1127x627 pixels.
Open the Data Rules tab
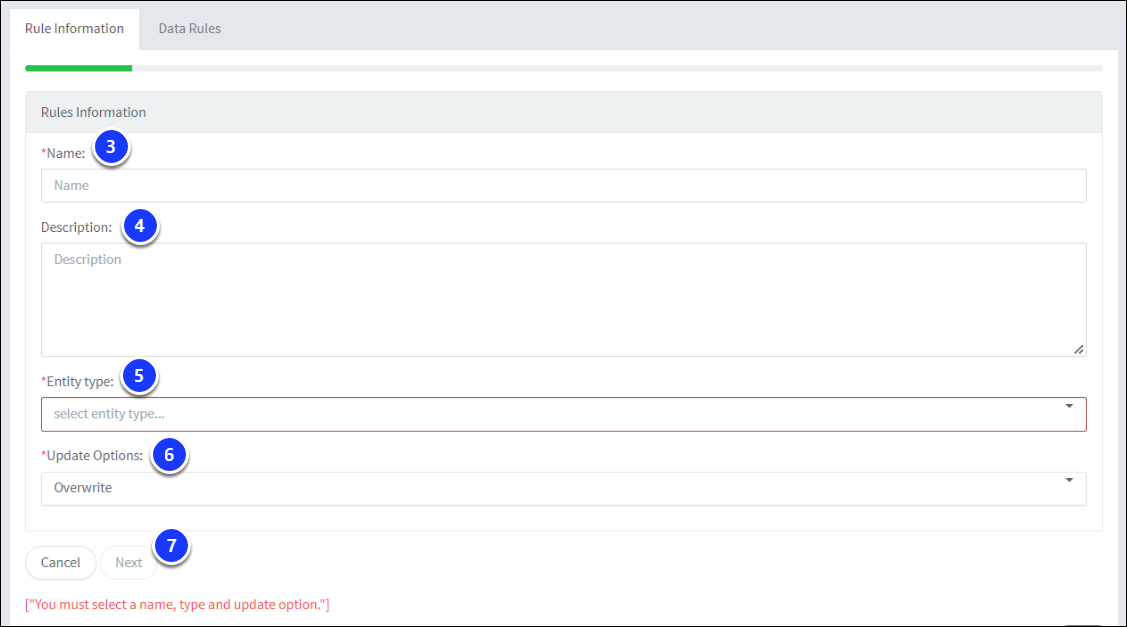190,29
